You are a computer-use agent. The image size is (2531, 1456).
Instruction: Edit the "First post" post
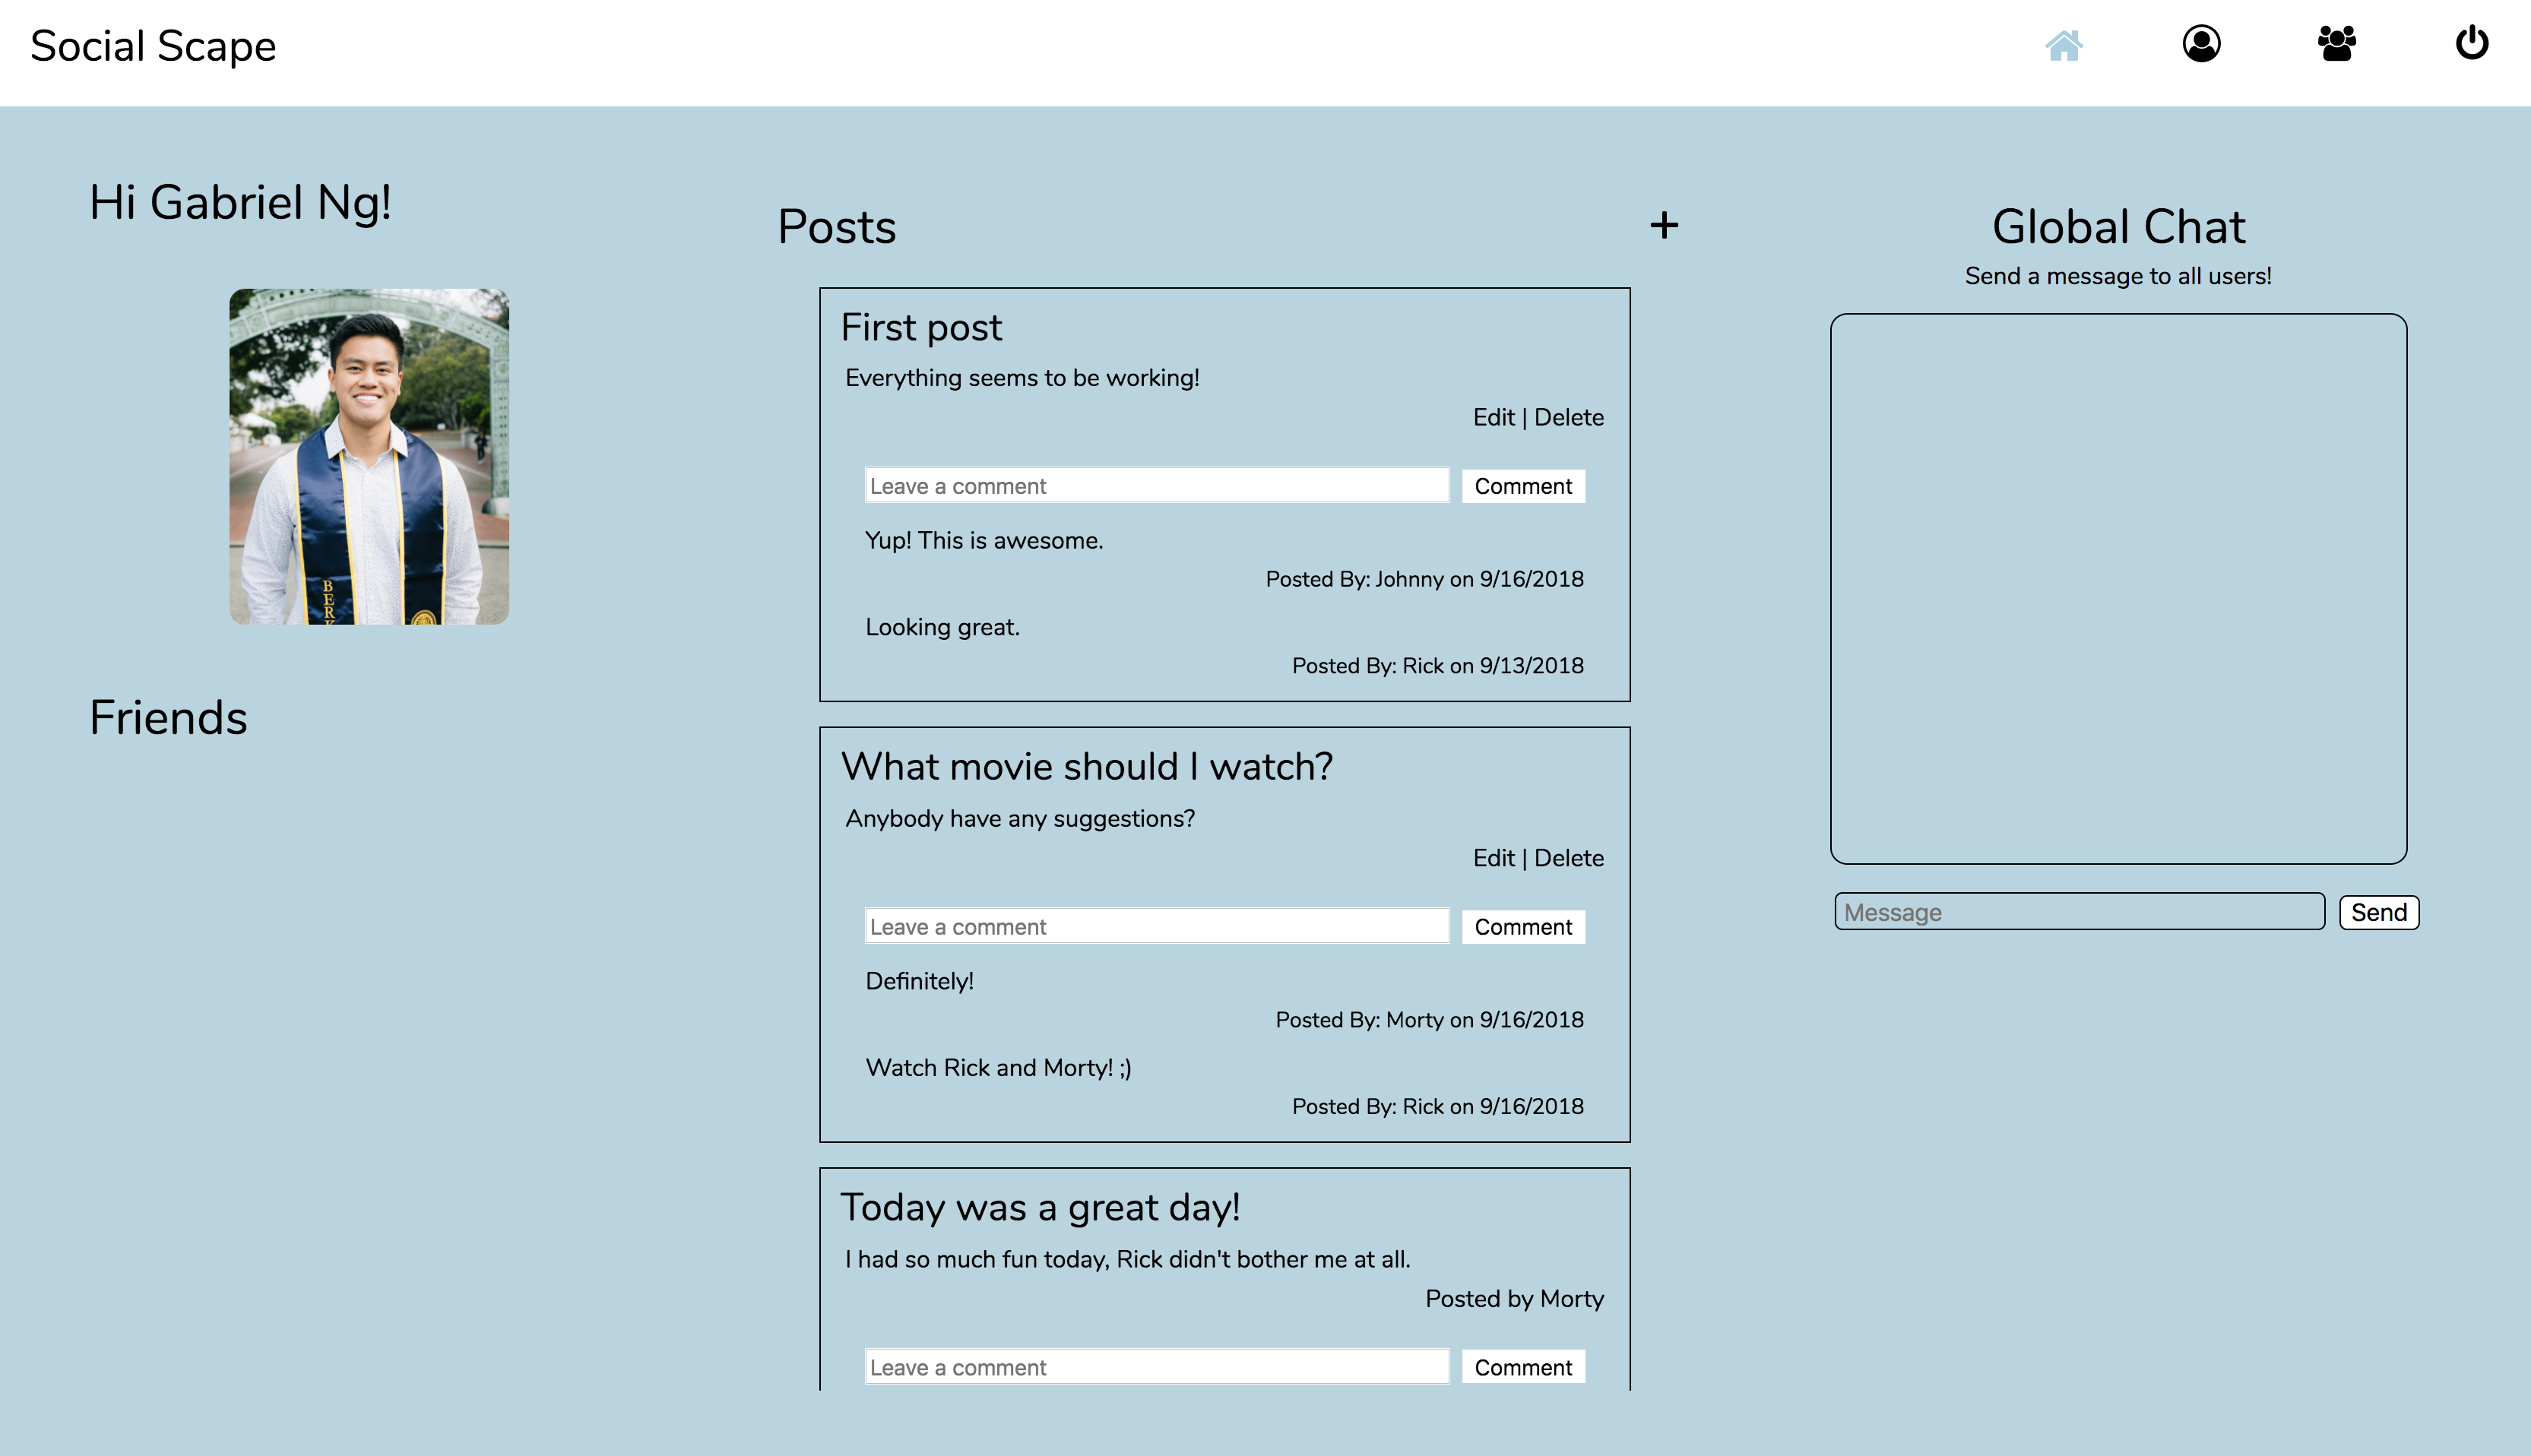(1493, 418)
